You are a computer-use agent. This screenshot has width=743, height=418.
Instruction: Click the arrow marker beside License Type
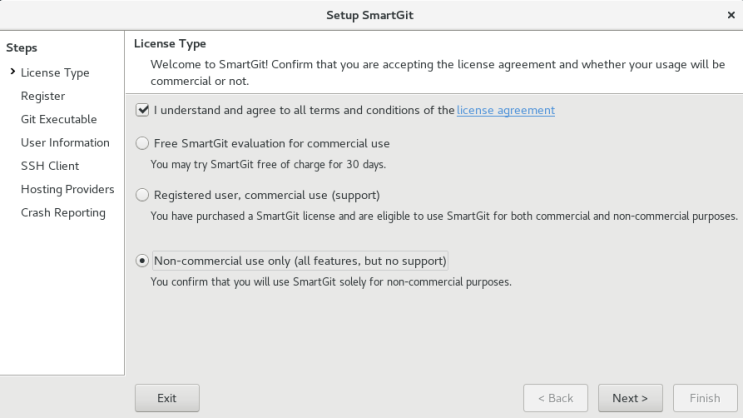pyautogui.click(x=11, y=73)
